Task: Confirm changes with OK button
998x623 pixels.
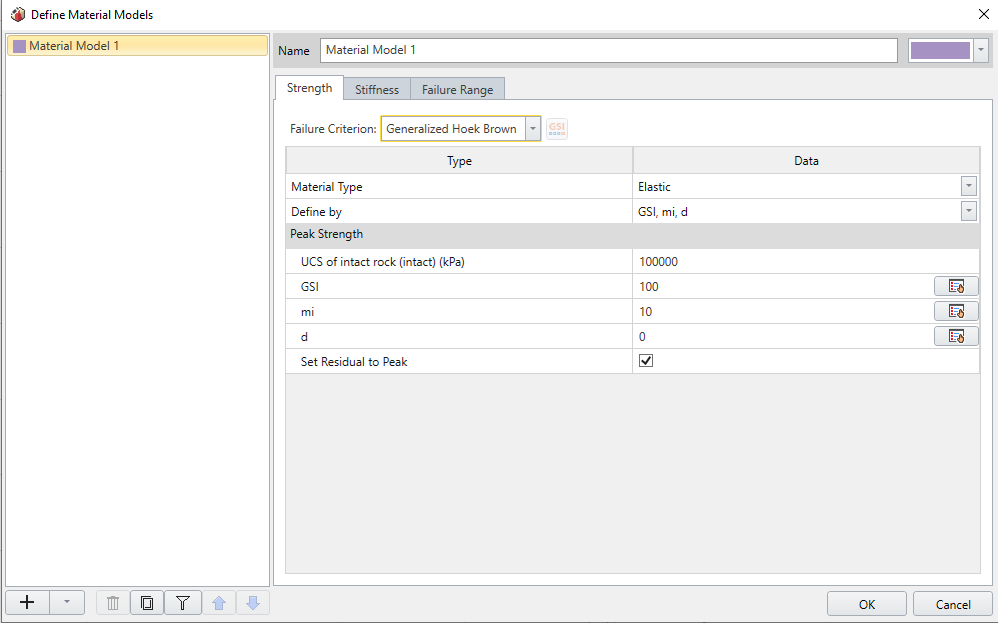Action: point(866,603)
